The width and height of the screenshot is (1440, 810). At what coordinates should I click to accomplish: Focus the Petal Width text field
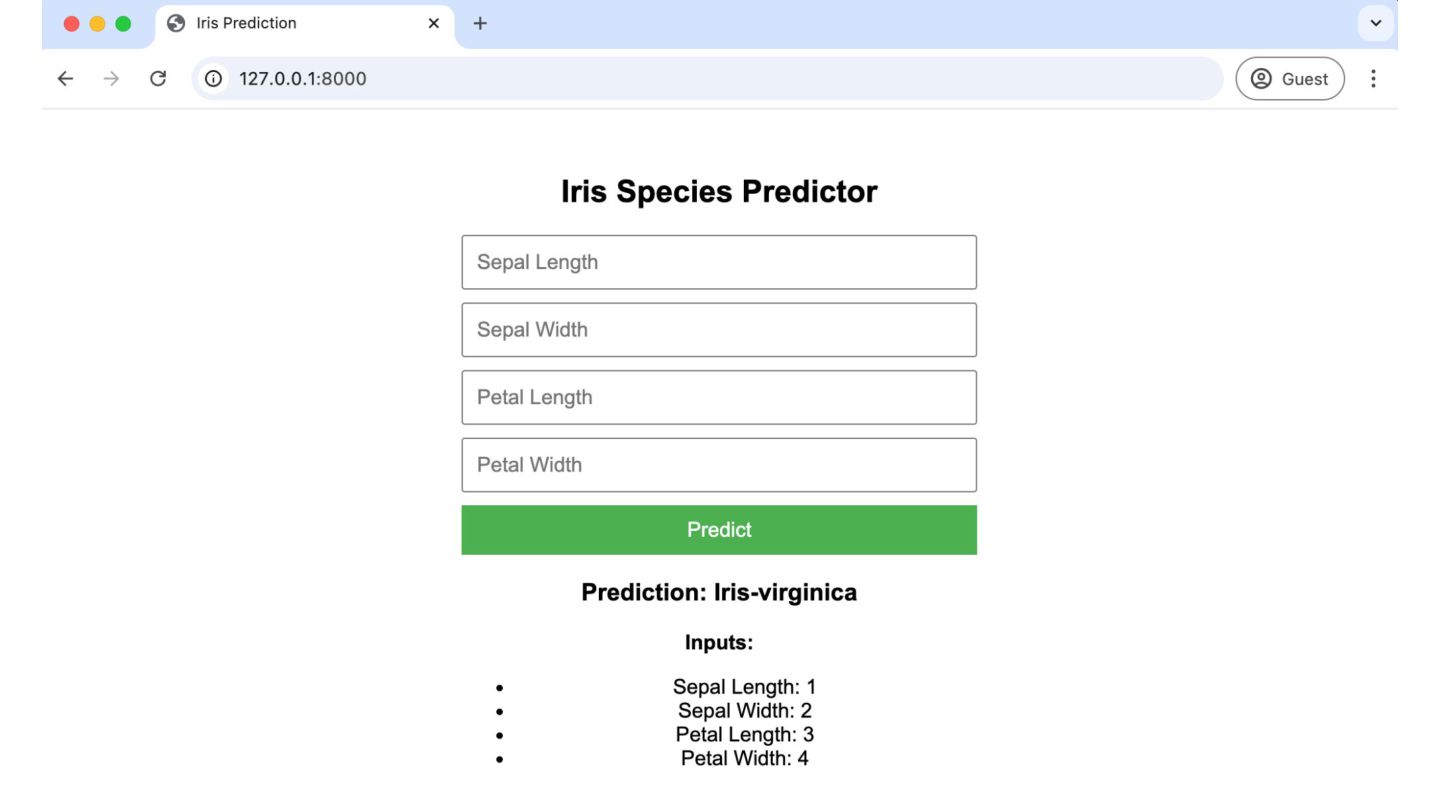click(718, 465)
